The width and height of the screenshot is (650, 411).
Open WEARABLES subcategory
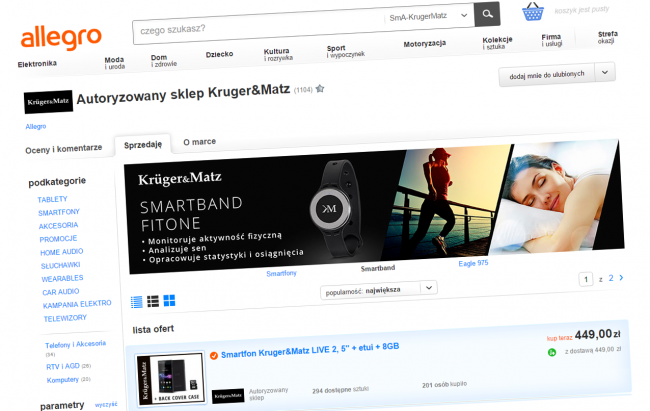click(62, 278)
